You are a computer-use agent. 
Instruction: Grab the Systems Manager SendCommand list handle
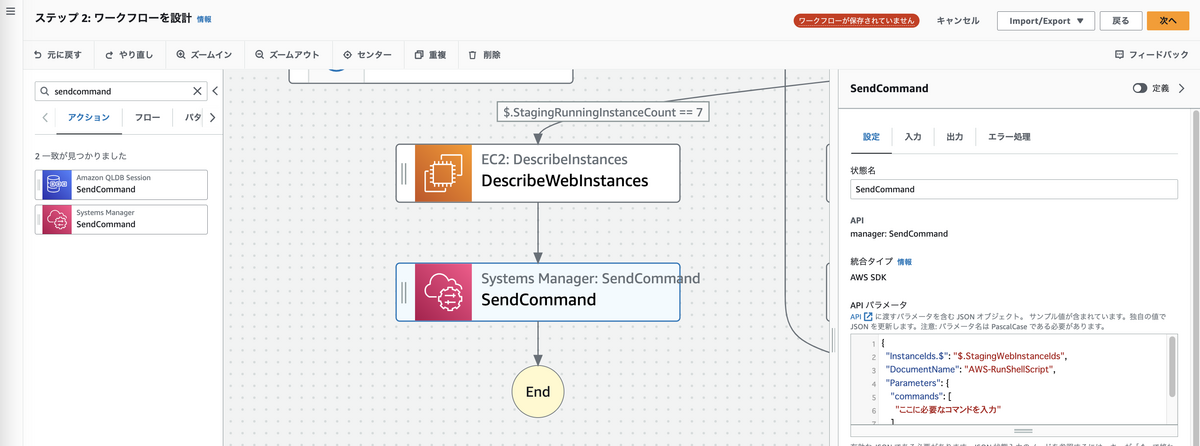coord(39,219)
